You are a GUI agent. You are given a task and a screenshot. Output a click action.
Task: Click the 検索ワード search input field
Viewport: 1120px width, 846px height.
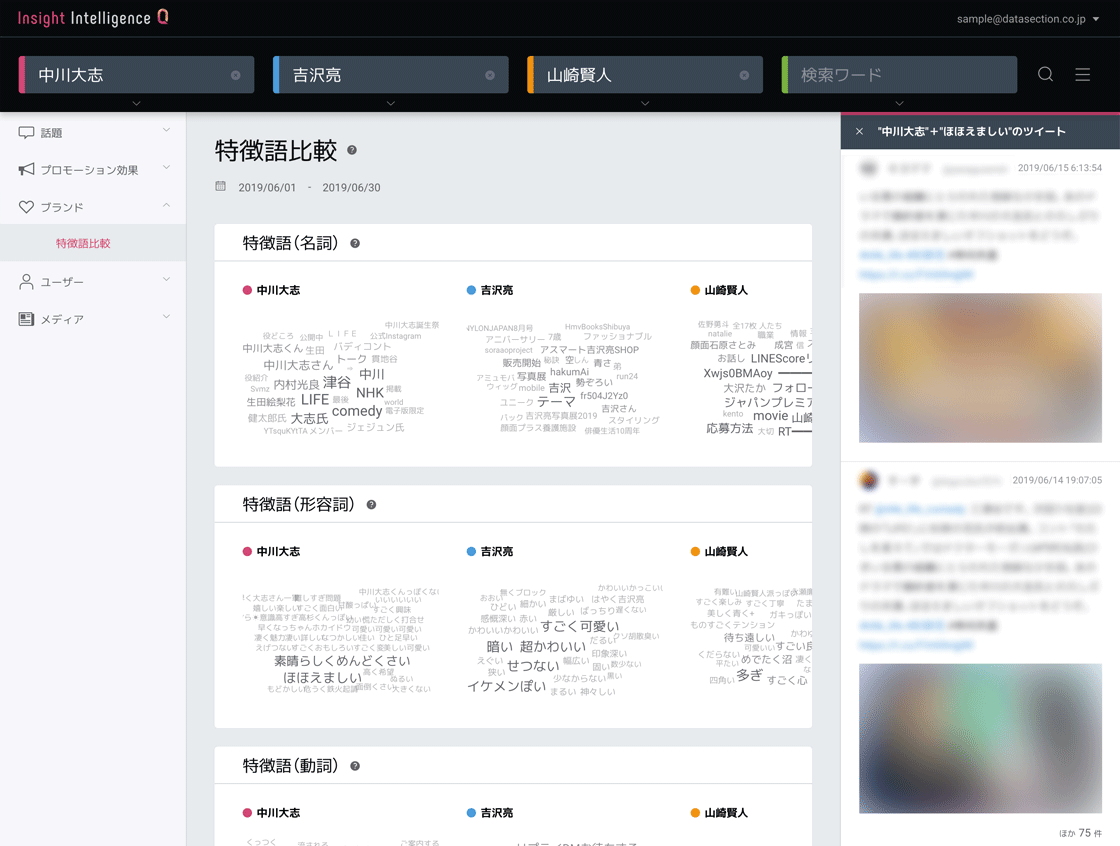899,75
